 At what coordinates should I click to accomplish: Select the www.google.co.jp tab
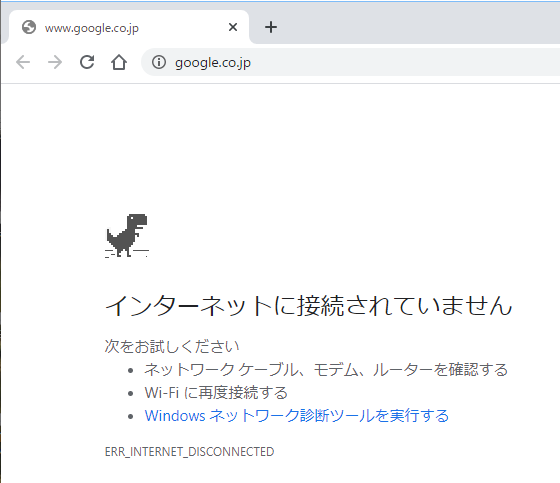129,27
